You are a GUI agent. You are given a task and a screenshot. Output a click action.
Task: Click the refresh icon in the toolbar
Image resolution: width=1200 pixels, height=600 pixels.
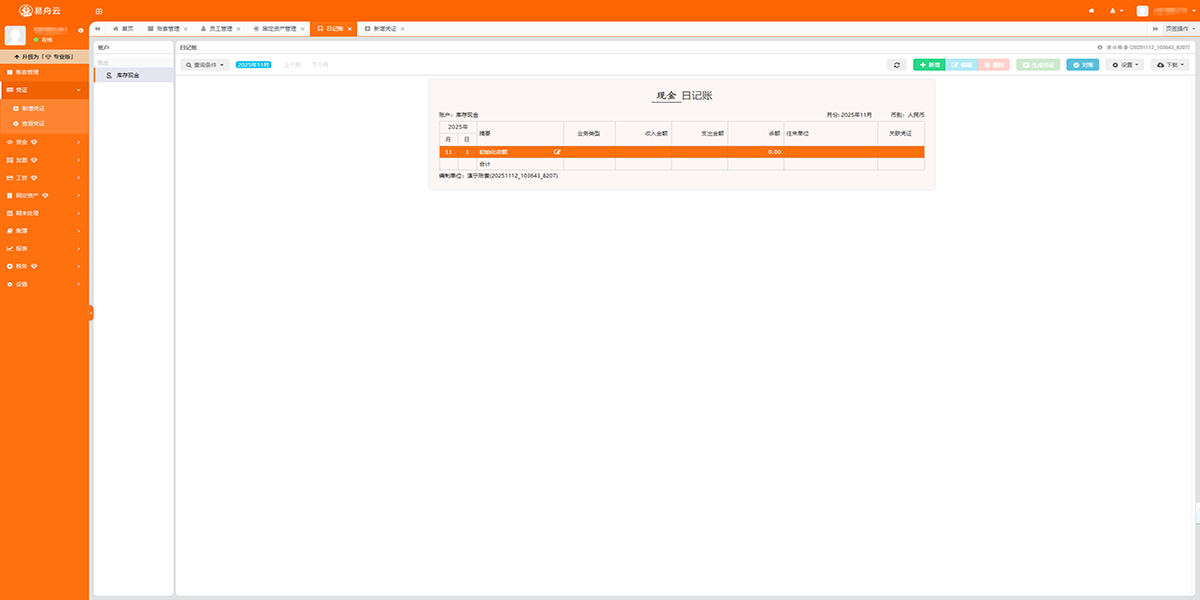[897, 65]
